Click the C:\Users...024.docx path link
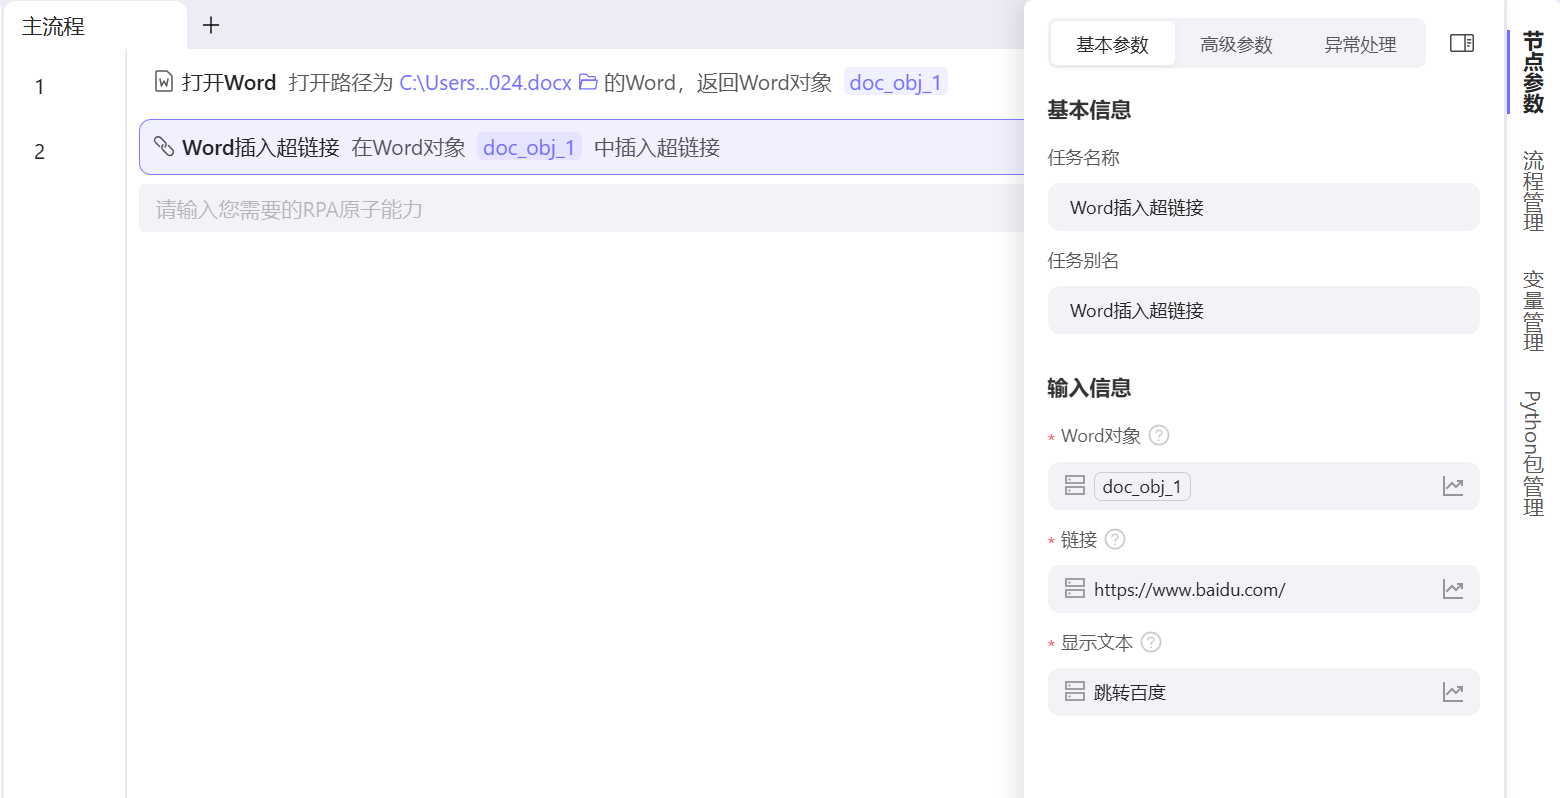This screenshot has height=798, width=1560. 487,82
